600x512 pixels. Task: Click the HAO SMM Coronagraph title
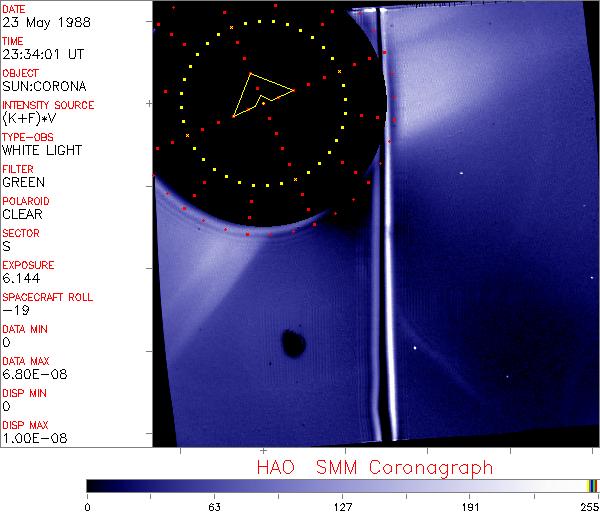[x=373, y=467]
